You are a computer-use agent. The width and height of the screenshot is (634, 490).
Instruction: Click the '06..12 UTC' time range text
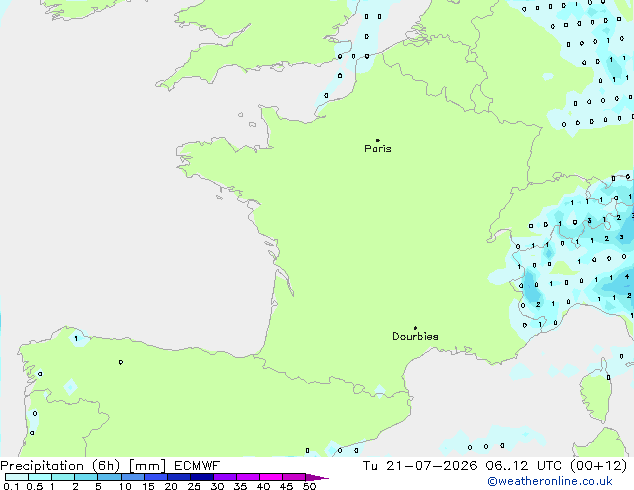point(524,466)
